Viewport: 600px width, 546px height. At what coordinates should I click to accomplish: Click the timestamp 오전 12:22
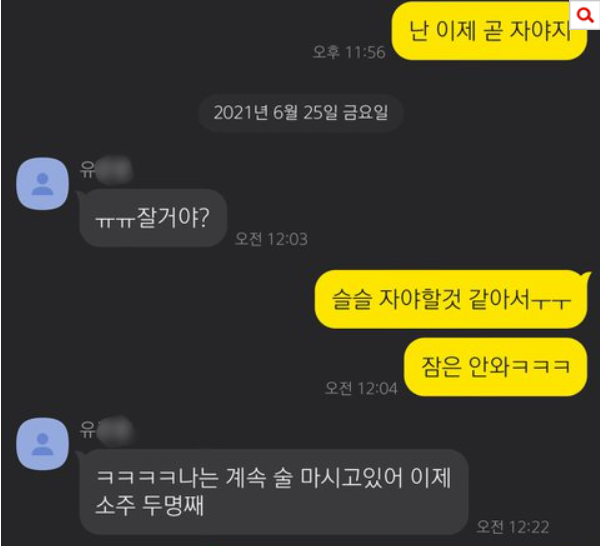click(x=513, y=527)
